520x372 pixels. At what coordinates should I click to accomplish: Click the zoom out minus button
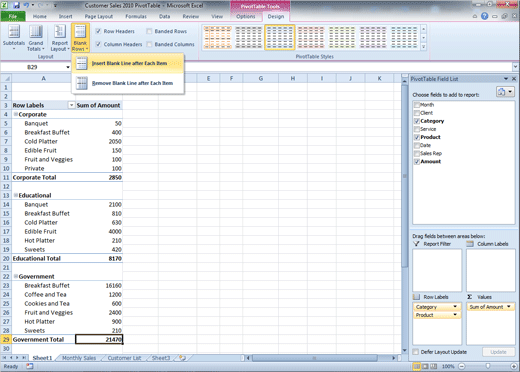click(462, 366)
